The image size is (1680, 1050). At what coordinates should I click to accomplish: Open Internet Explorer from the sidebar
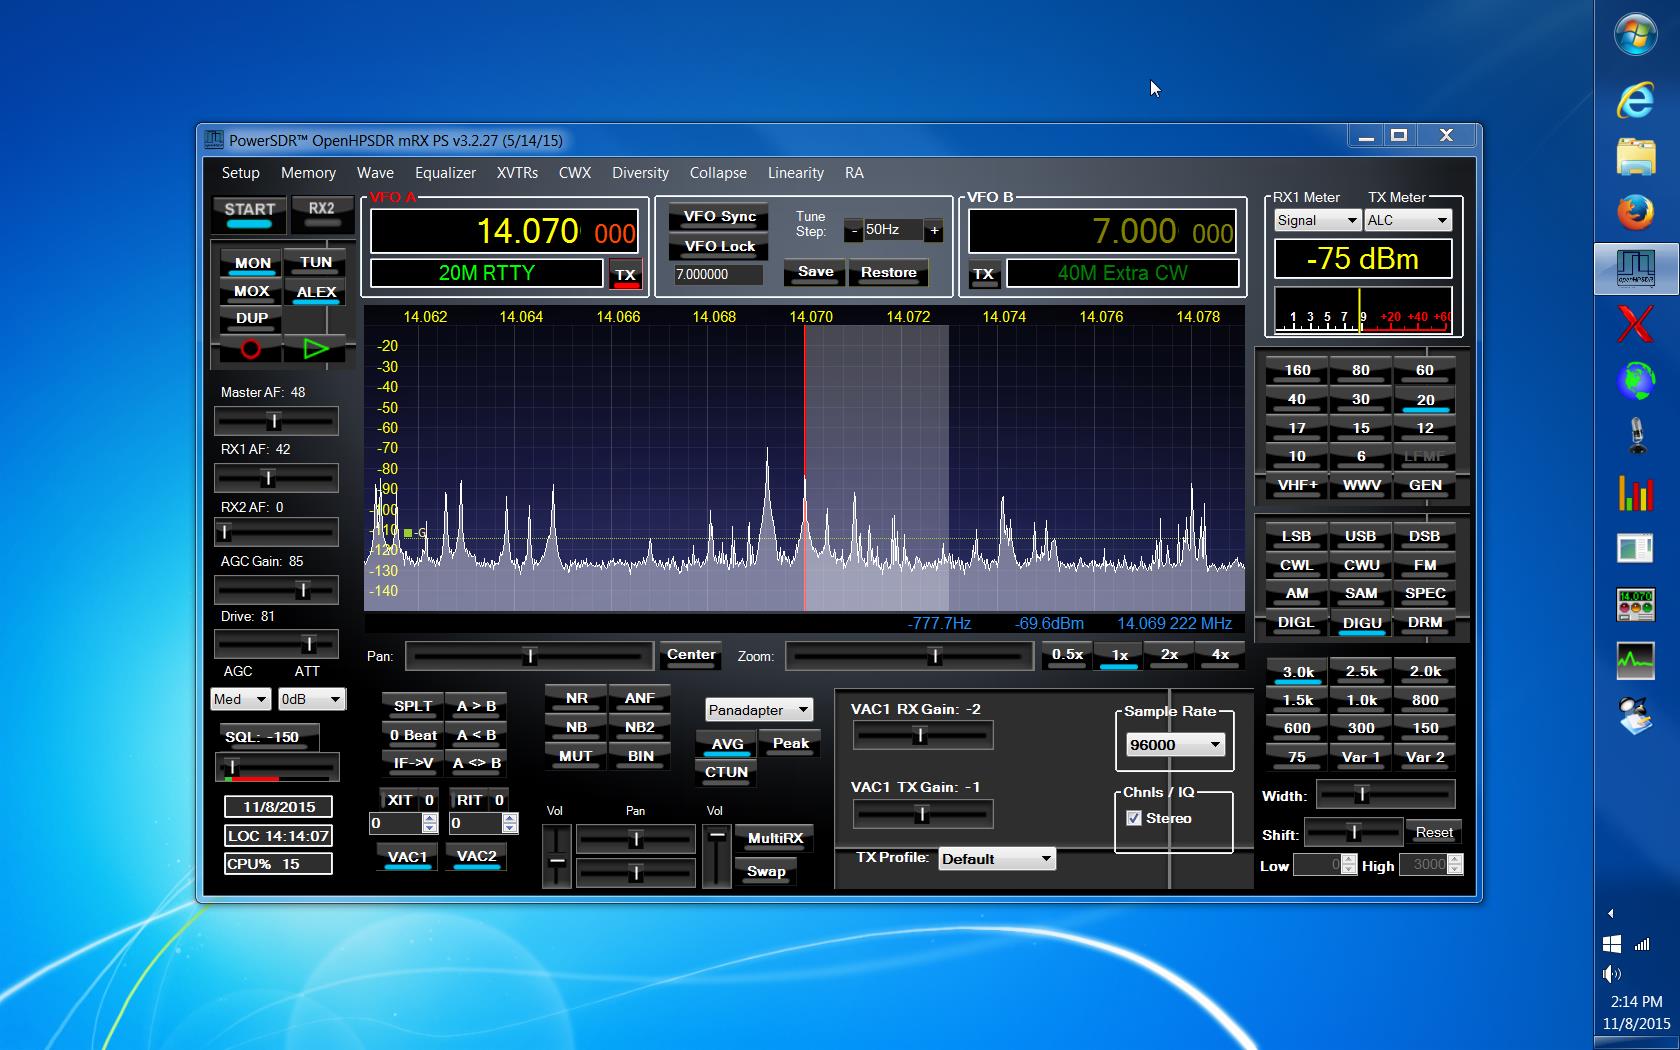1636,100
